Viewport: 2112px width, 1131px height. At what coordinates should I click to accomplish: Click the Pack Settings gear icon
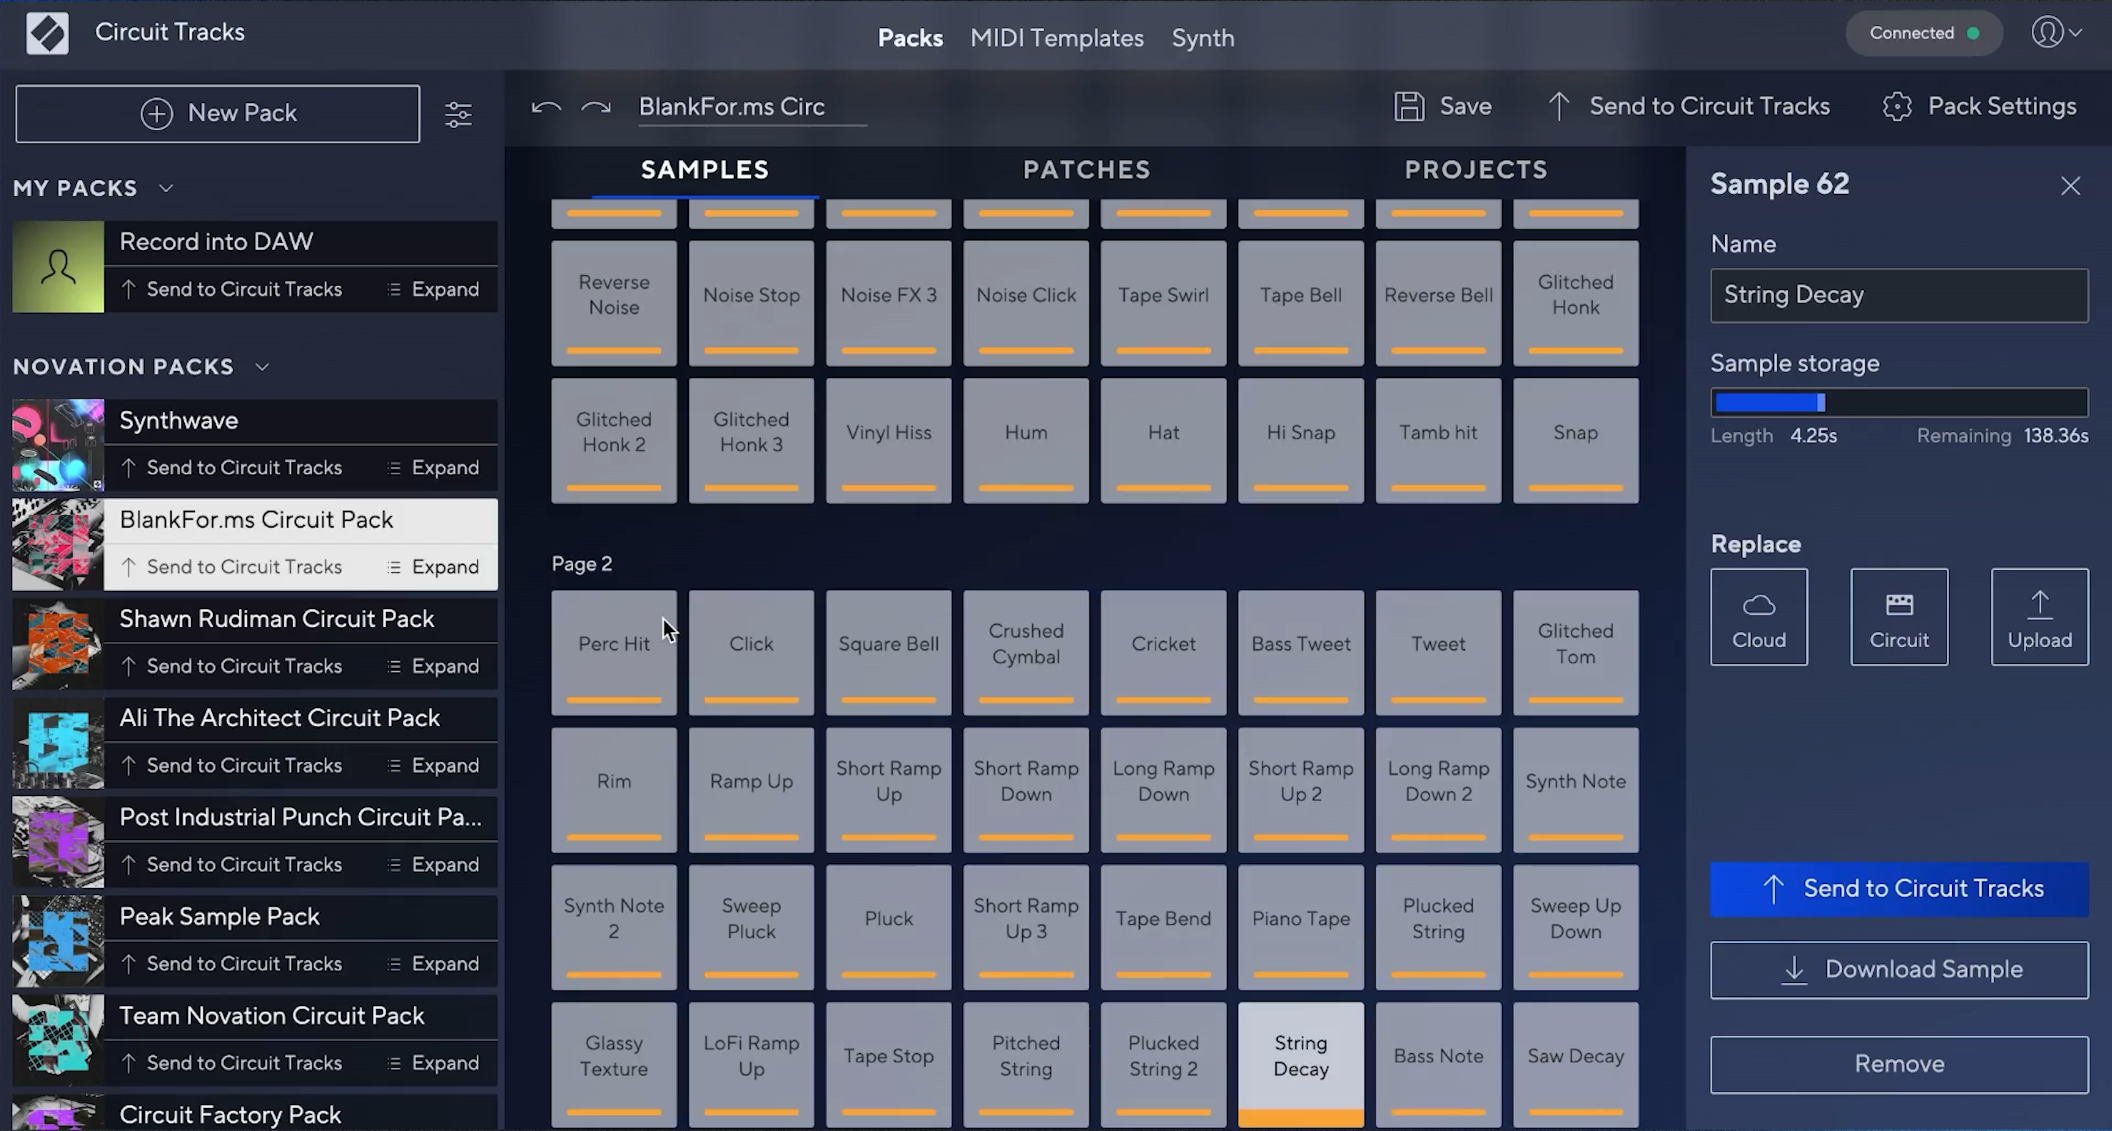click(1897, 106)
